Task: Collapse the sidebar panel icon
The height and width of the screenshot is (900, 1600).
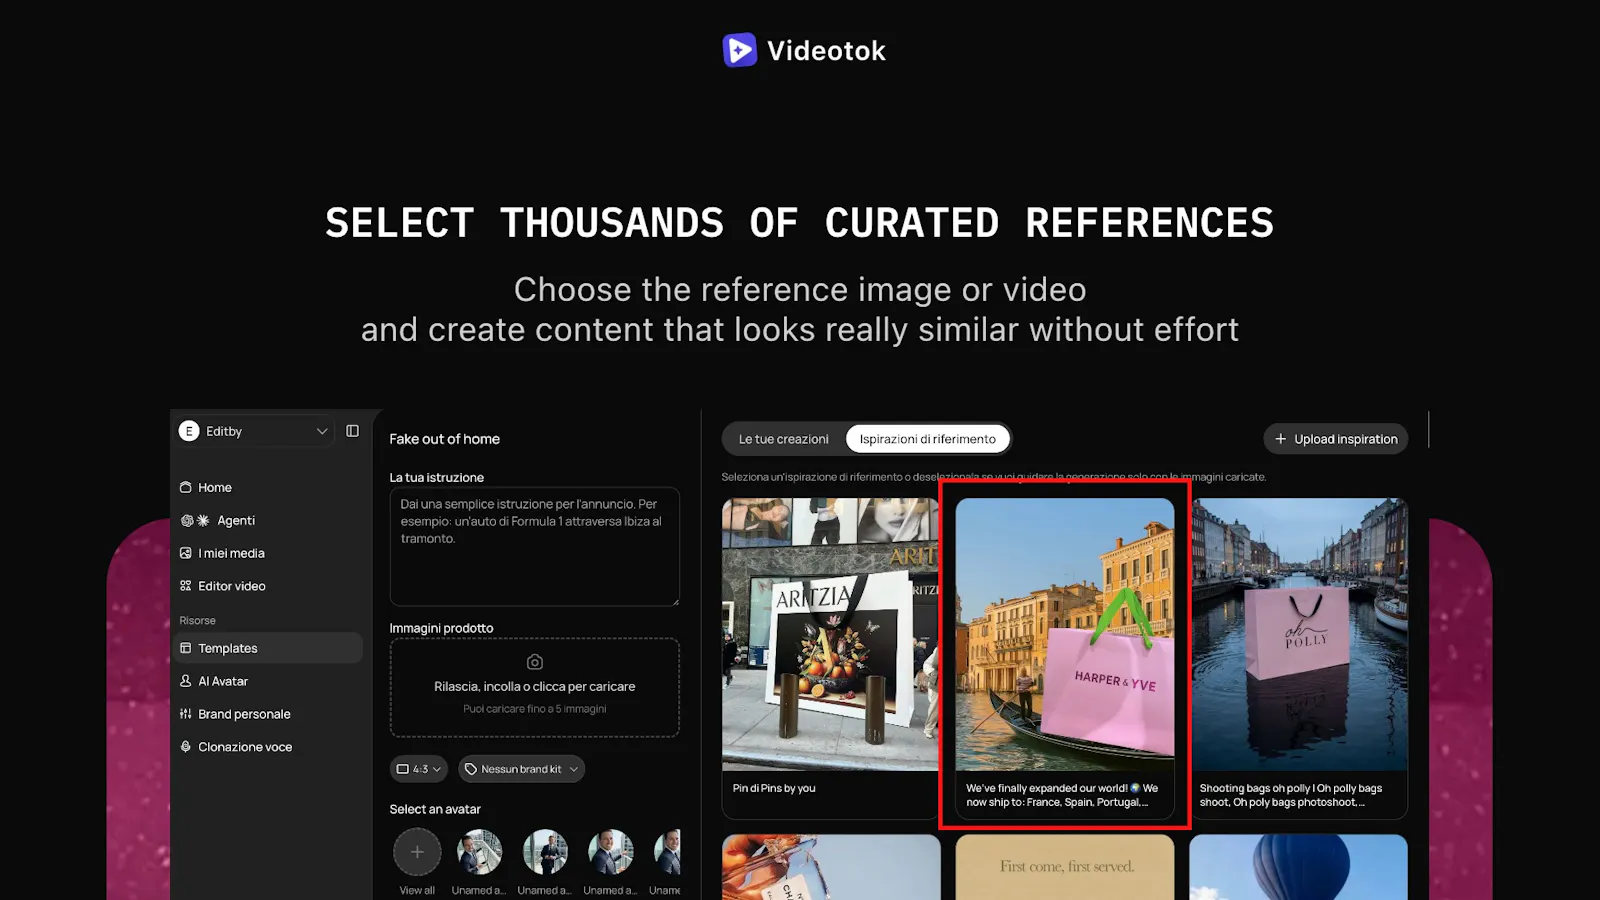Action: coord(352,431)
